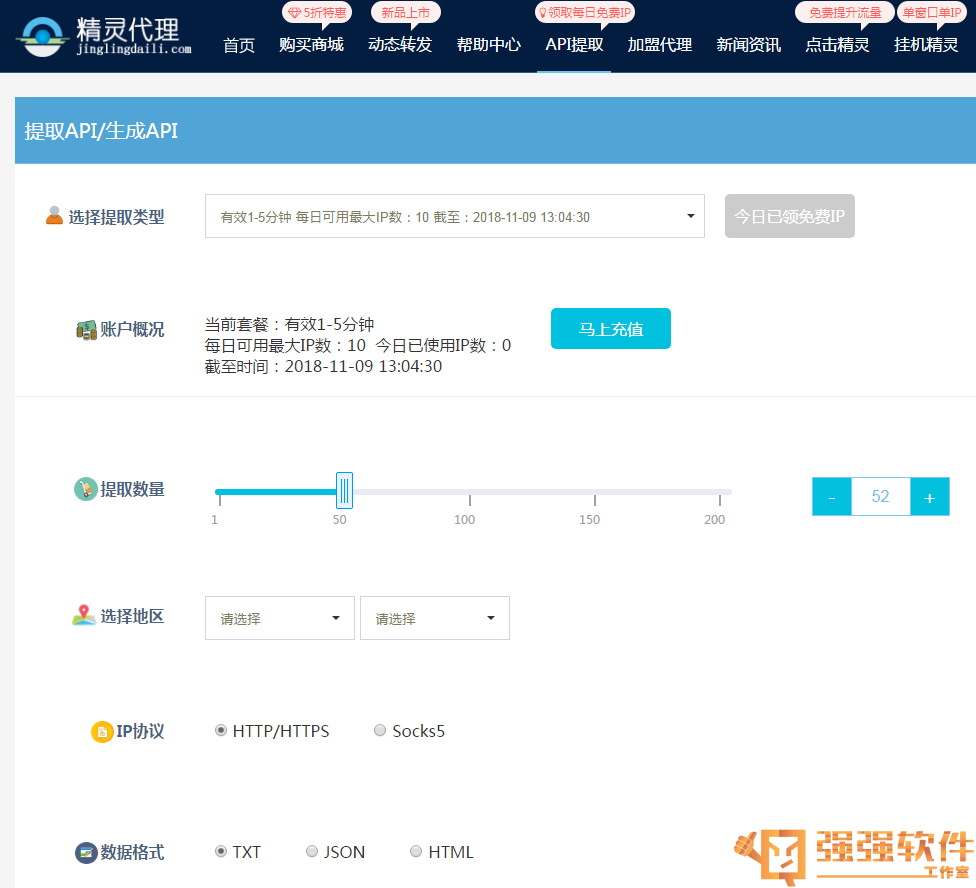Open the 选择提取类型 package dropdown
Screen dimensions: 976x888
[454, 216]
